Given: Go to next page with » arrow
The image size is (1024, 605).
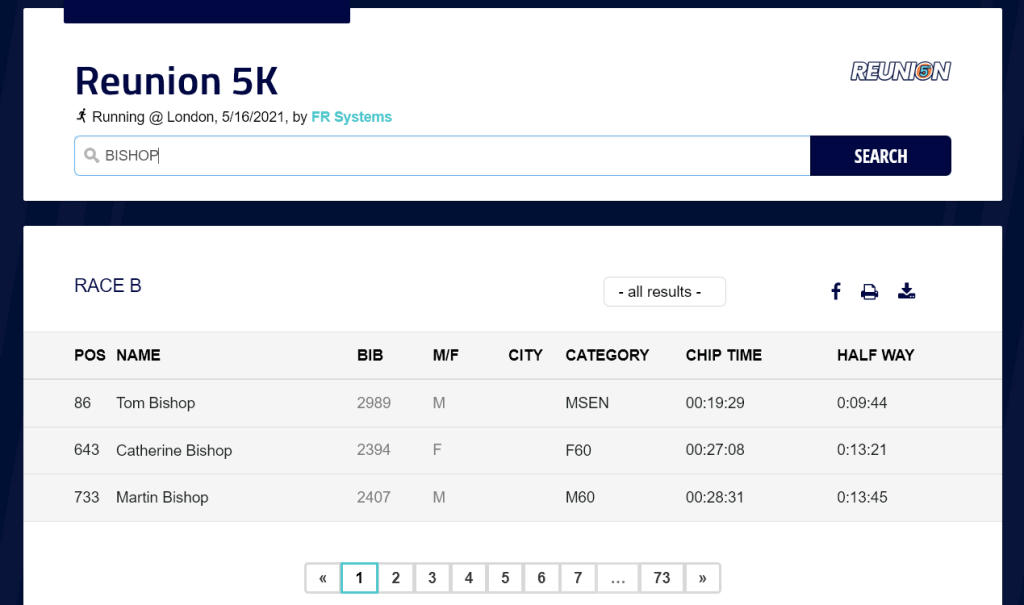Looking at the screenshot, I should 702,578.
